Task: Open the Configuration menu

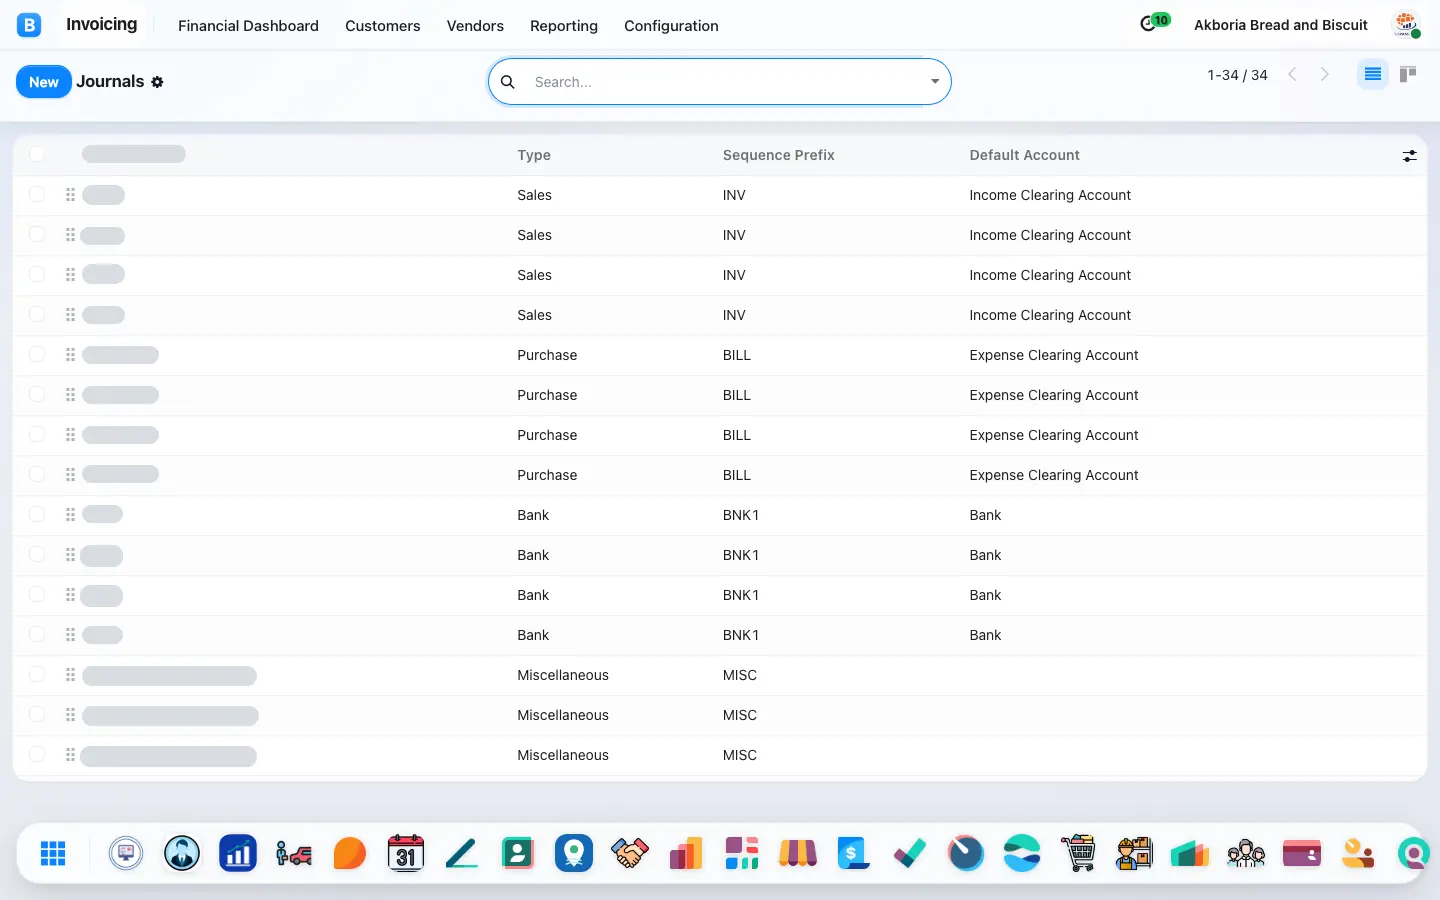Action: [x=671, y=26]
